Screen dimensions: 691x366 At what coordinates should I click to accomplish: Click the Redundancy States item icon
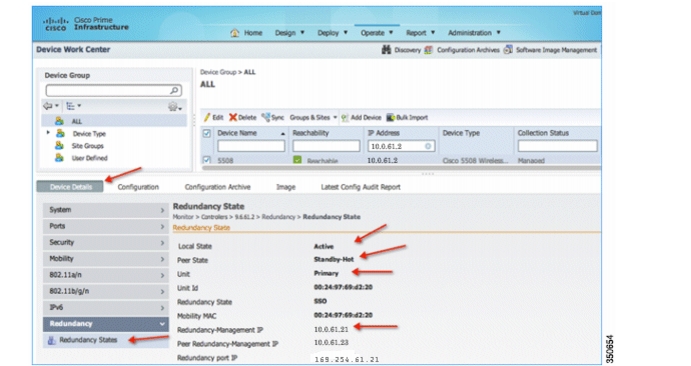[52, 340]
